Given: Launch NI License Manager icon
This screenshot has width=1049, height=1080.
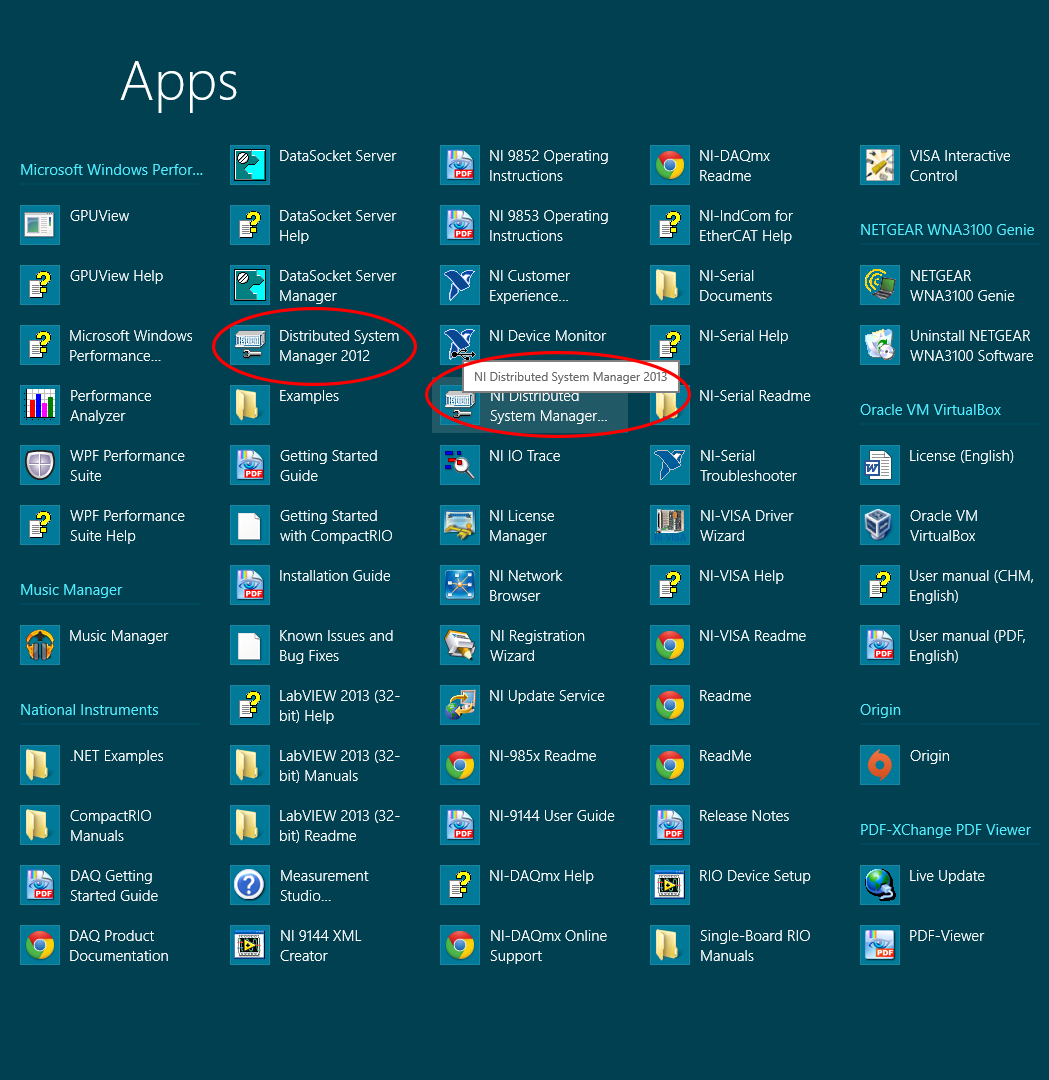Looking at the screenshot, I should pyautogui.click(x=459, y=525).
